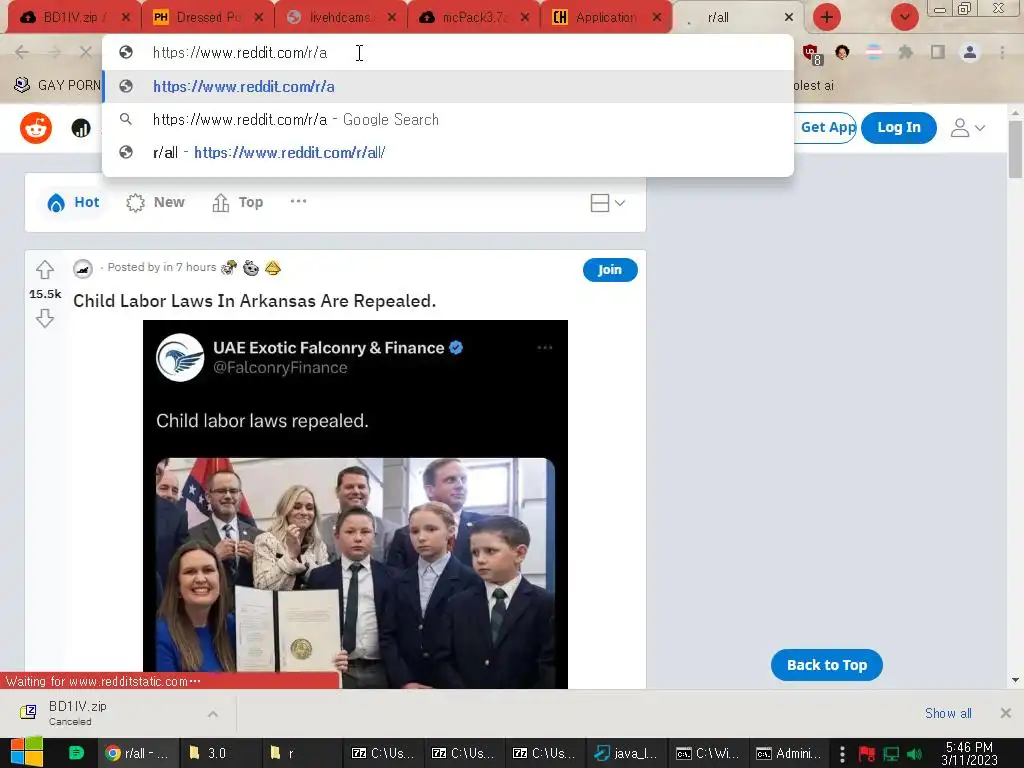Stop loading with the X button

[86, 52]
